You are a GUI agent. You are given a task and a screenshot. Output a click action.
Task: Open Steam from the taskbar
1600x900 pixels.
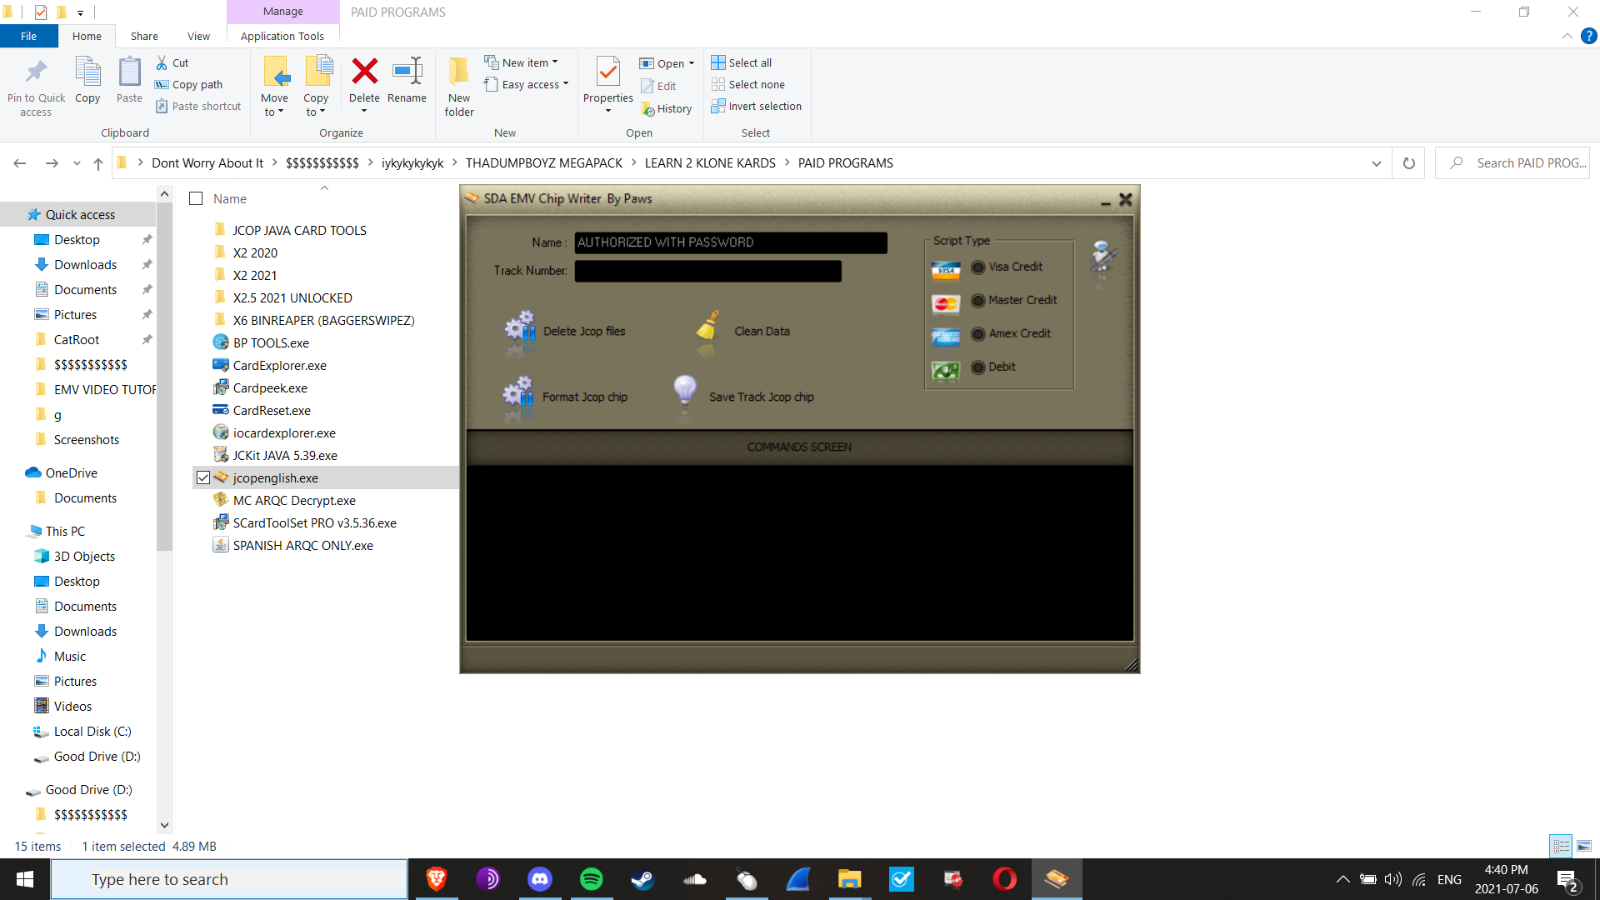click(x=642, y=879)
